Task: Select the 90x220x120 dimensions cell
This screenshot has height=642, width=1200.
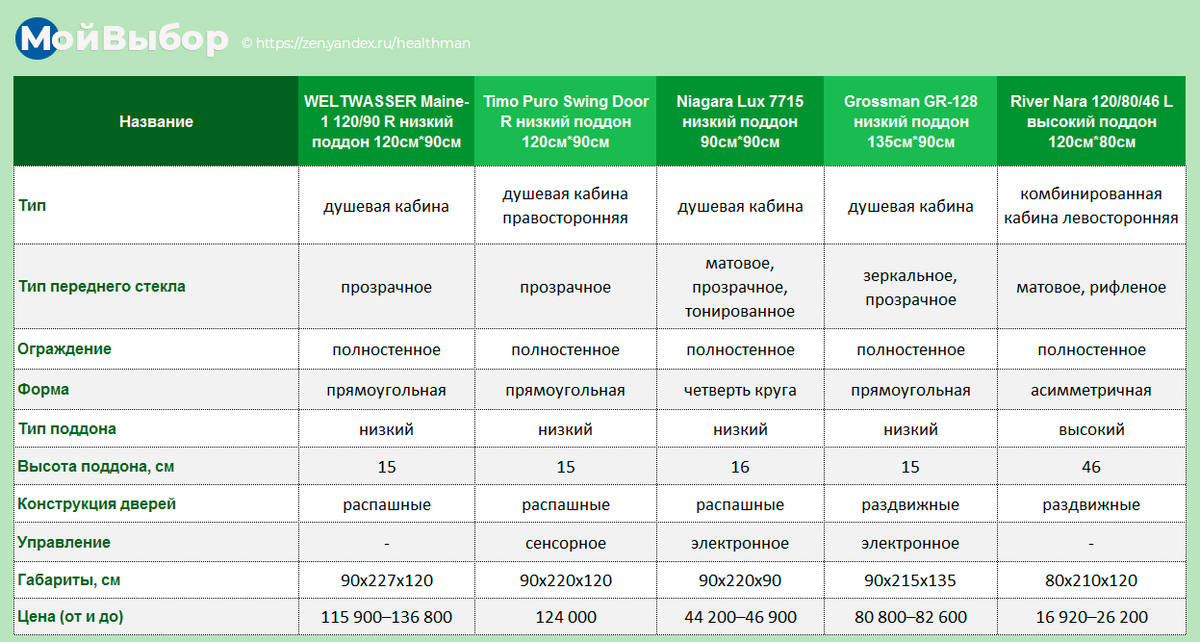Action: pos(565,581)
